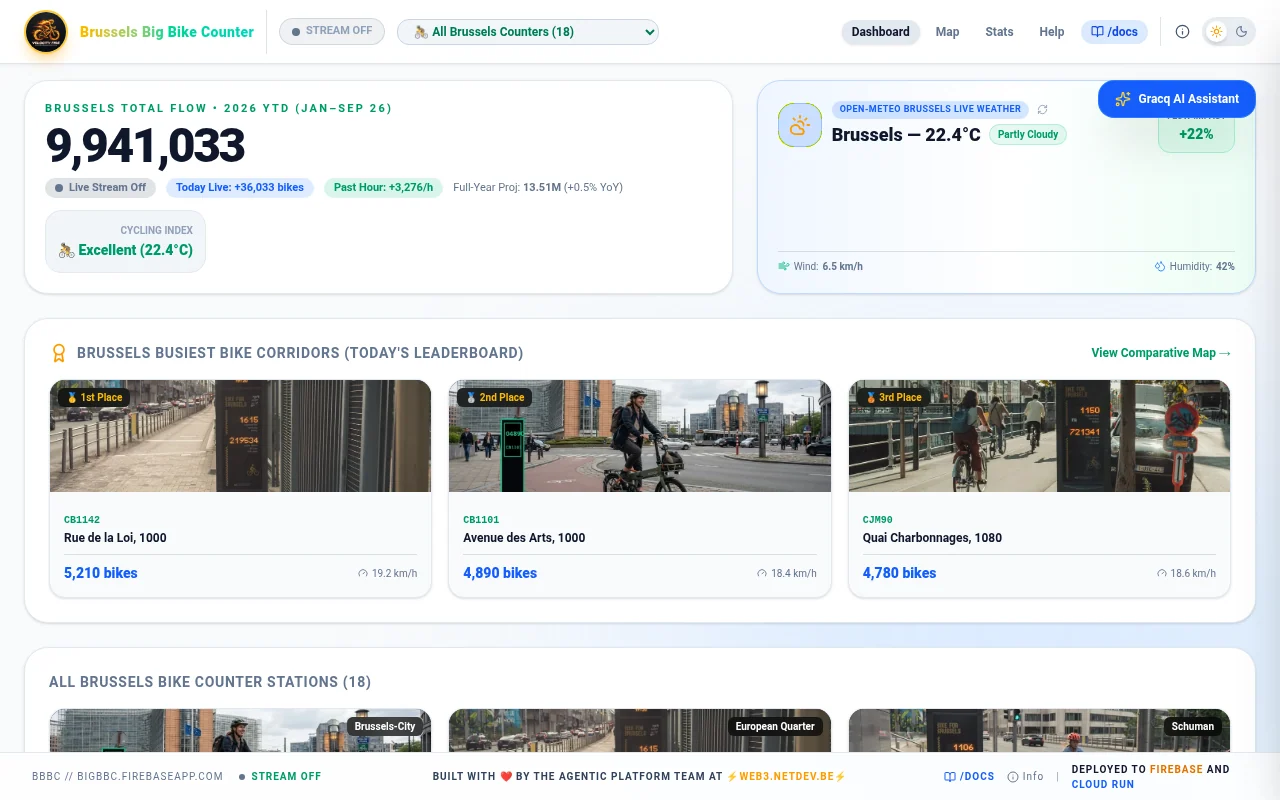
Task: Click the partly cloudy weather icon
Action: 800,125
